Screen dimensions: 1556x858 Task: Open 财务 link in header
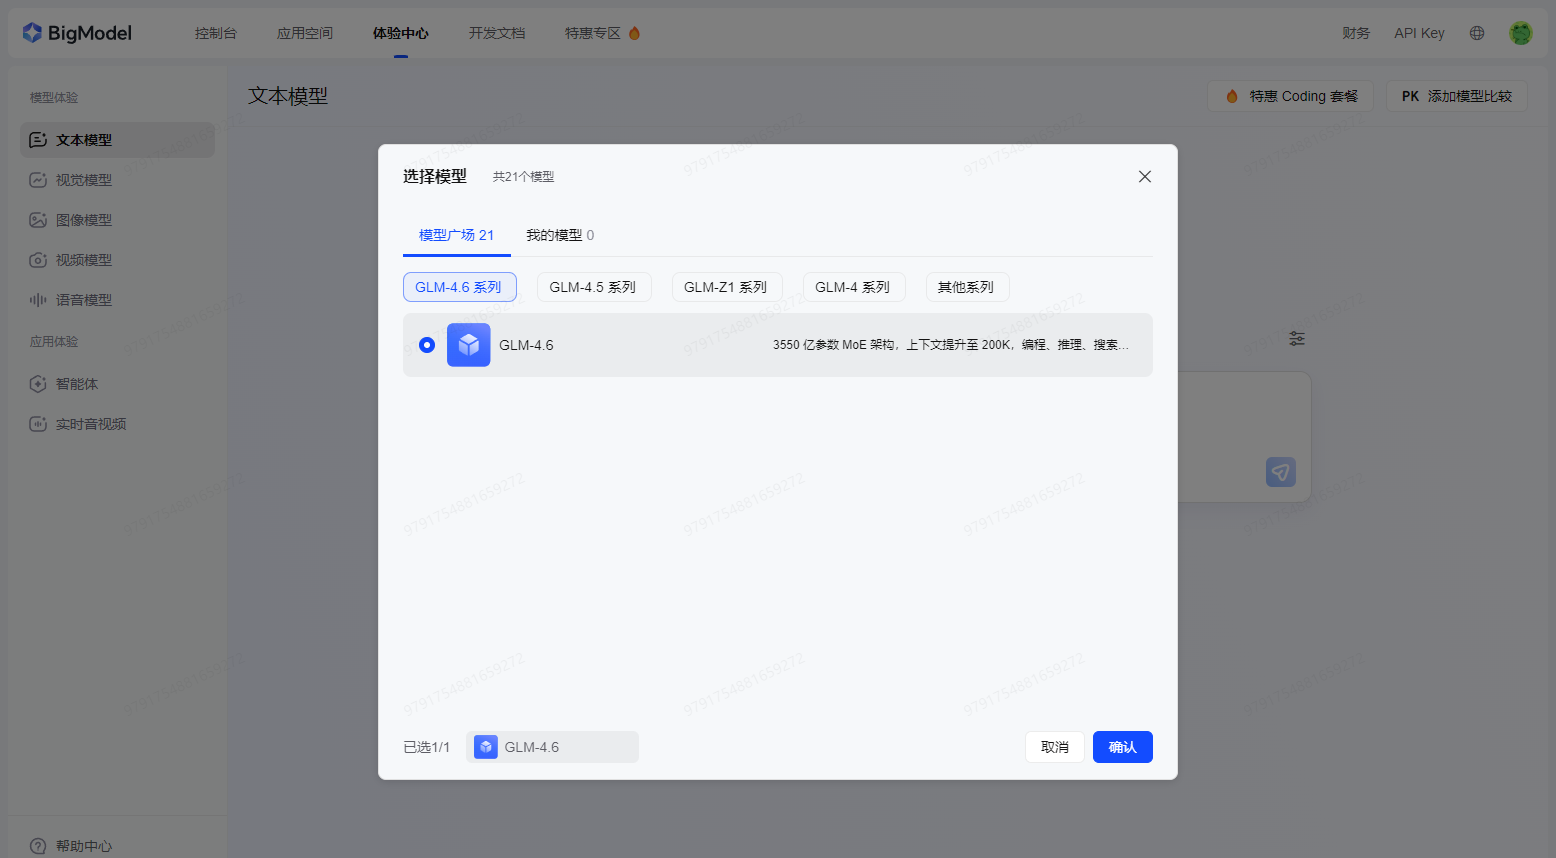(1356, 33)
